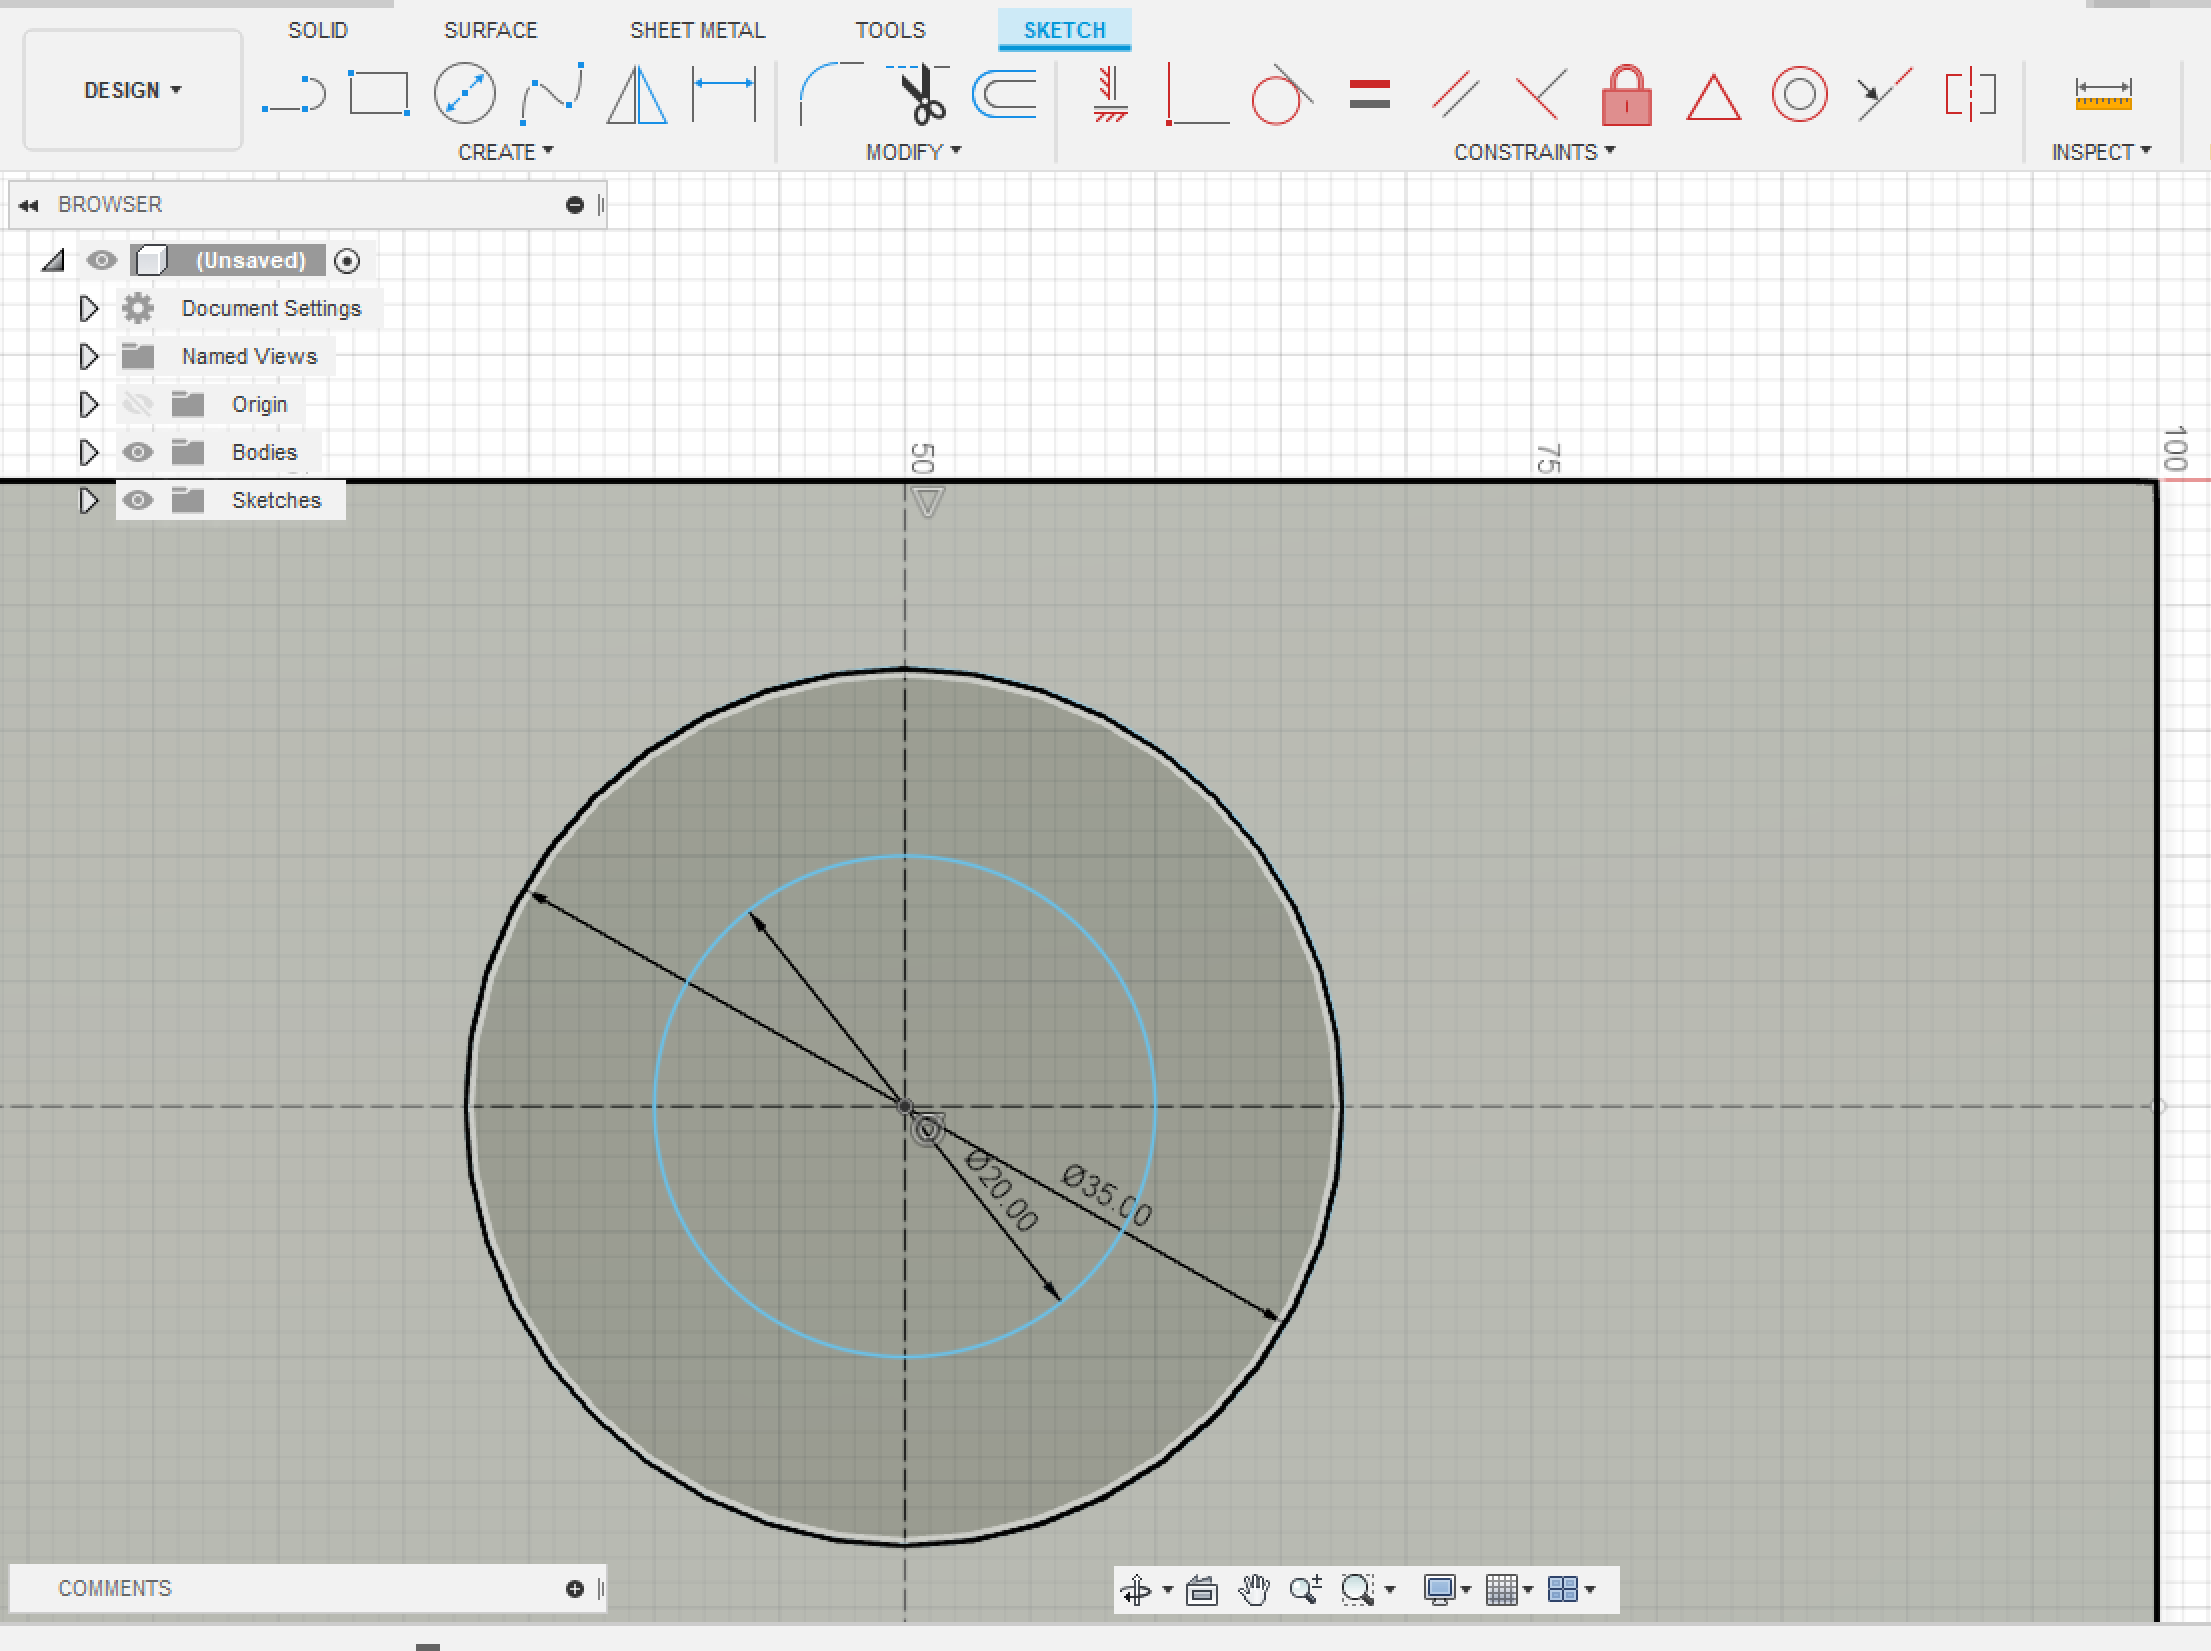Screen dimensions: 2211x1651
Task: Switch to the SURFACE tab
Action: pyautogui.click(x=490, y=30)
